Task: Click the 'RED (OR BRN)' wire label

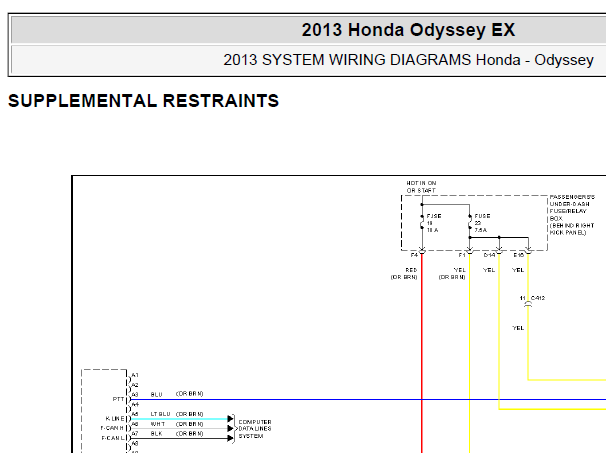Action: (x=404, y=273)
